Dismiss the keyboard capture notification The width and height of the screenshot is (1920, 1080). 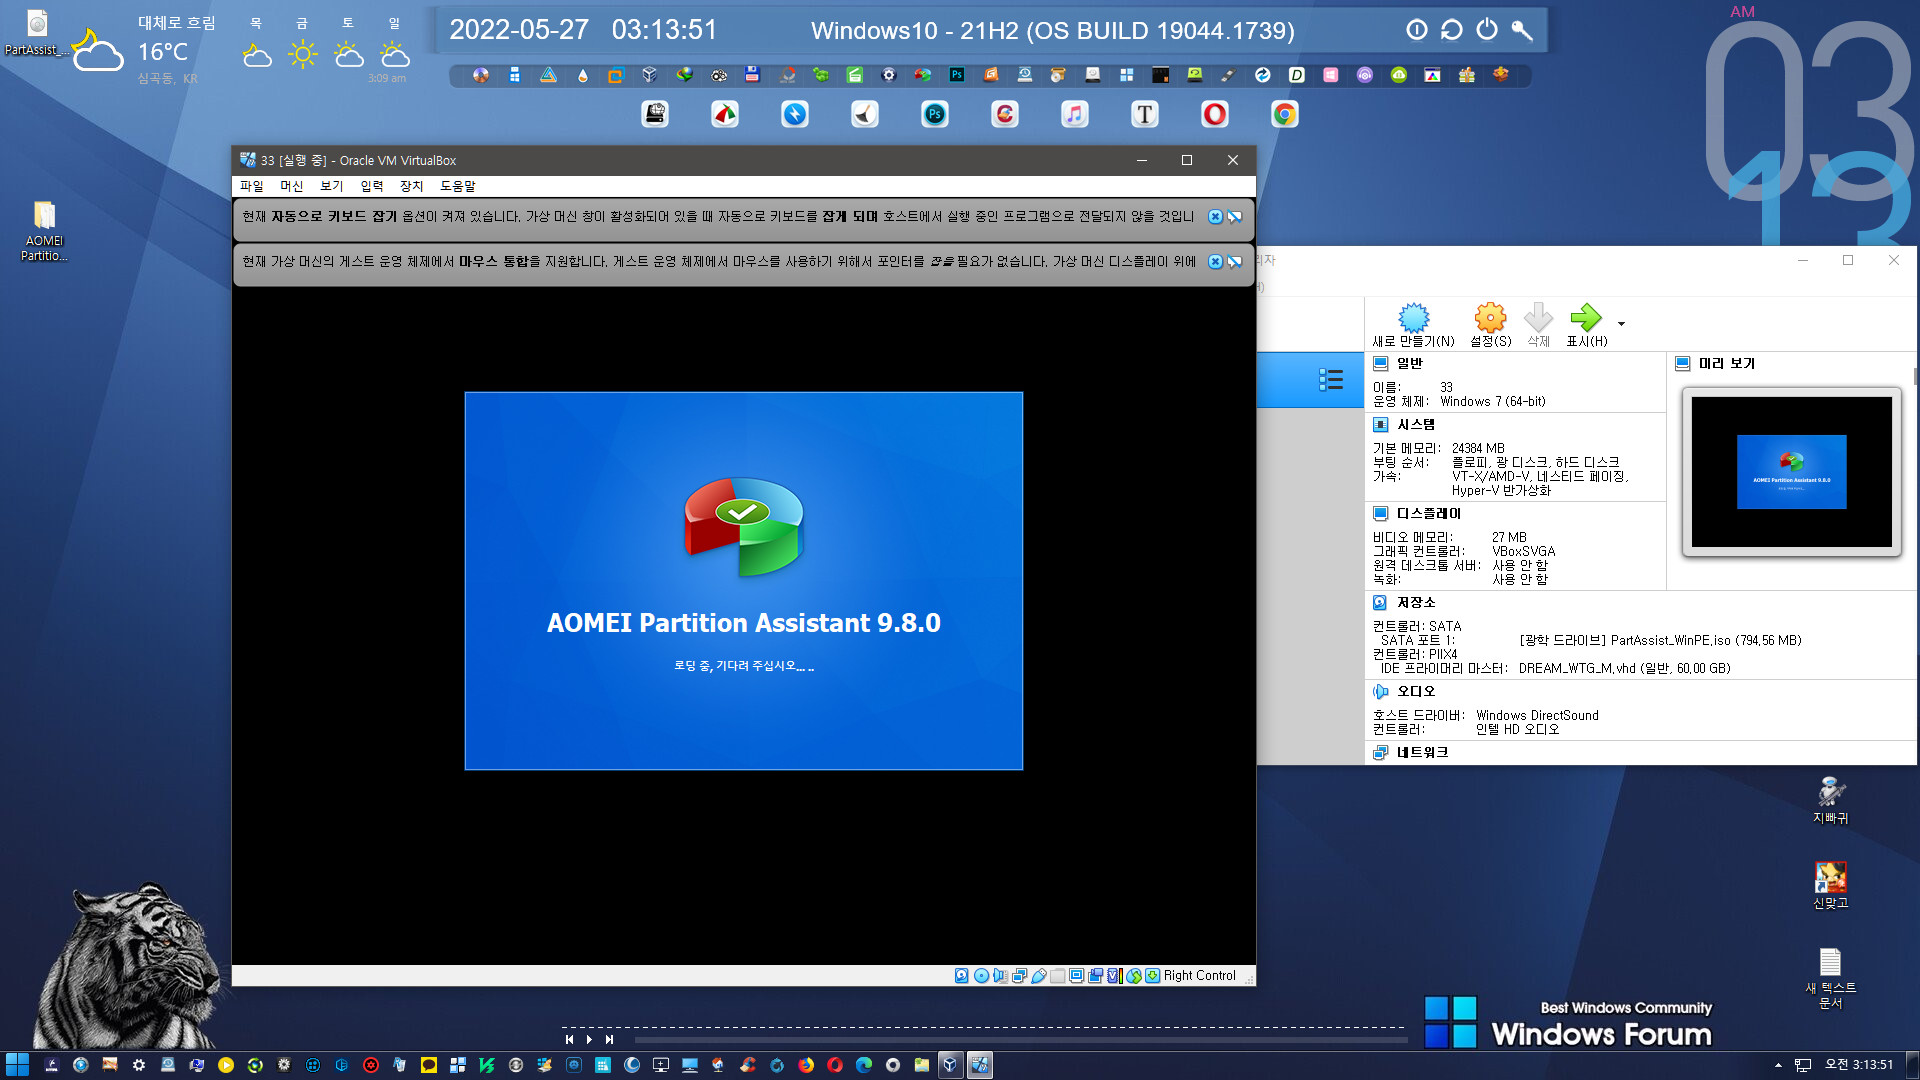(x=1215, y=217)
